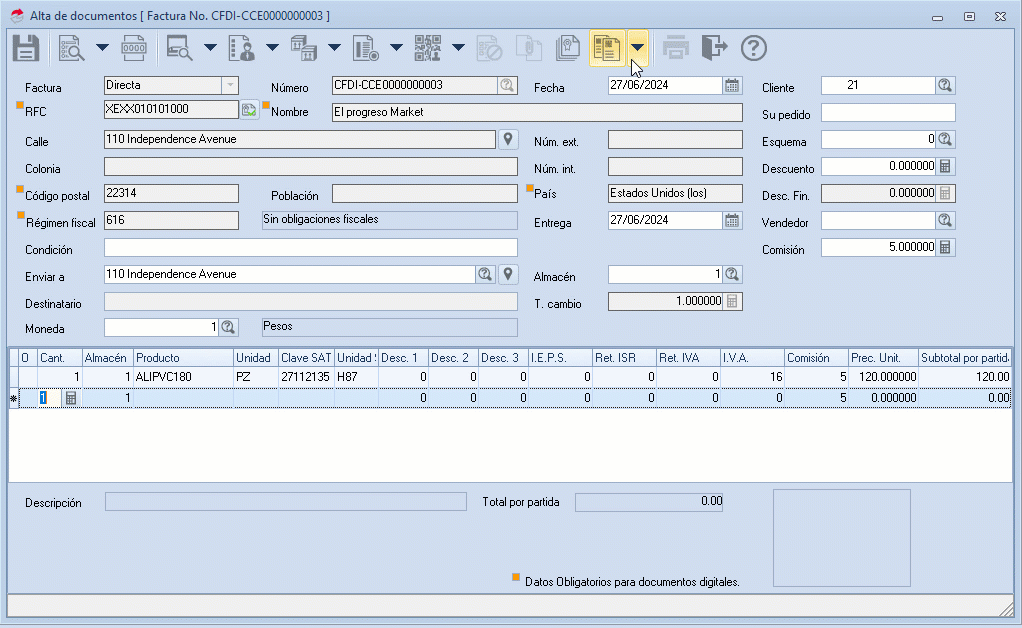The height and width of the screenshot is (628, 1022).
Task: Open the Entrega date calendar icon
Action: 732,220
